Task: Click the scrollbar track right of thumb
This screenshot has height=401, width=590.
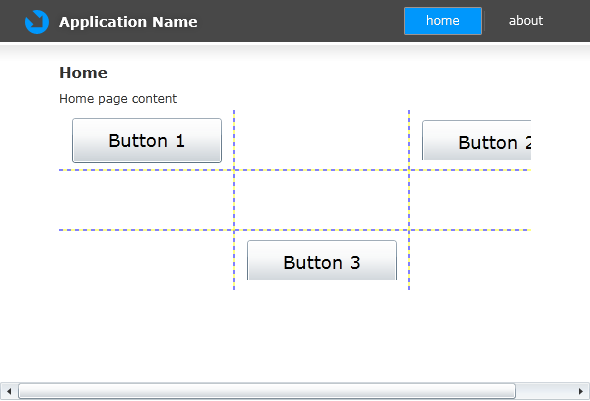Action: tap(544, 391)
